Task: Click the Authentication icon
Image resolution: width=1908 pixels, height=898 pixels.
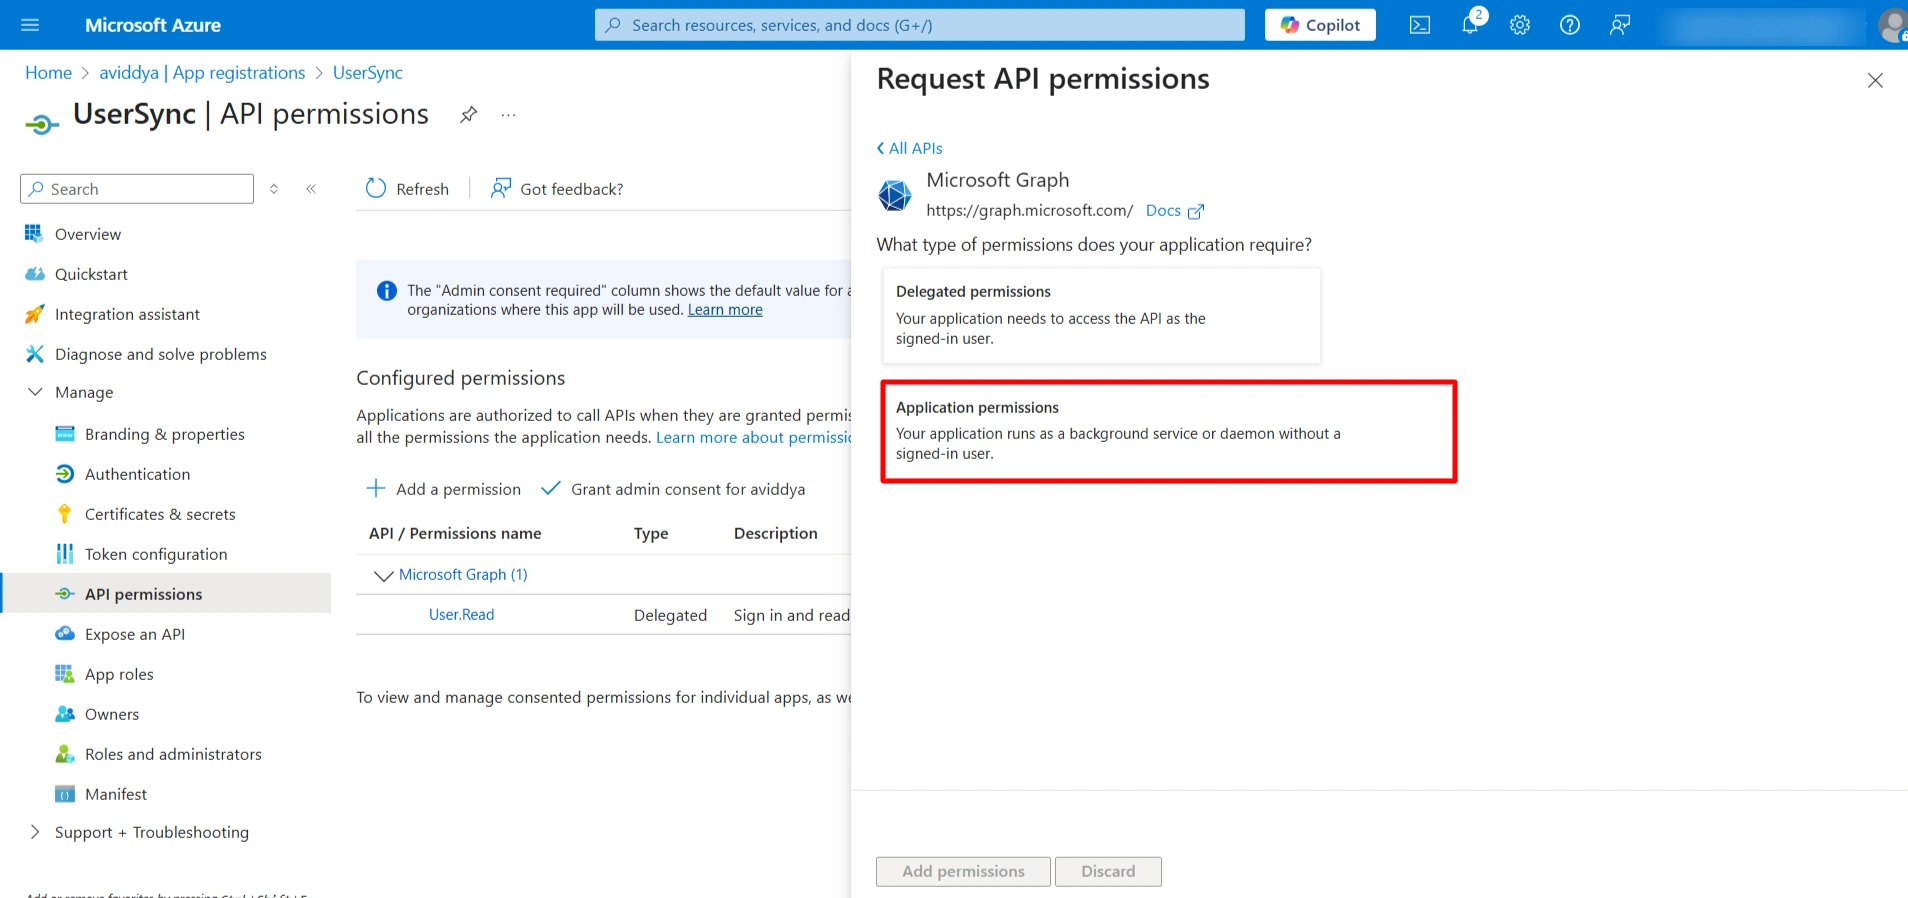Action: 64,473
